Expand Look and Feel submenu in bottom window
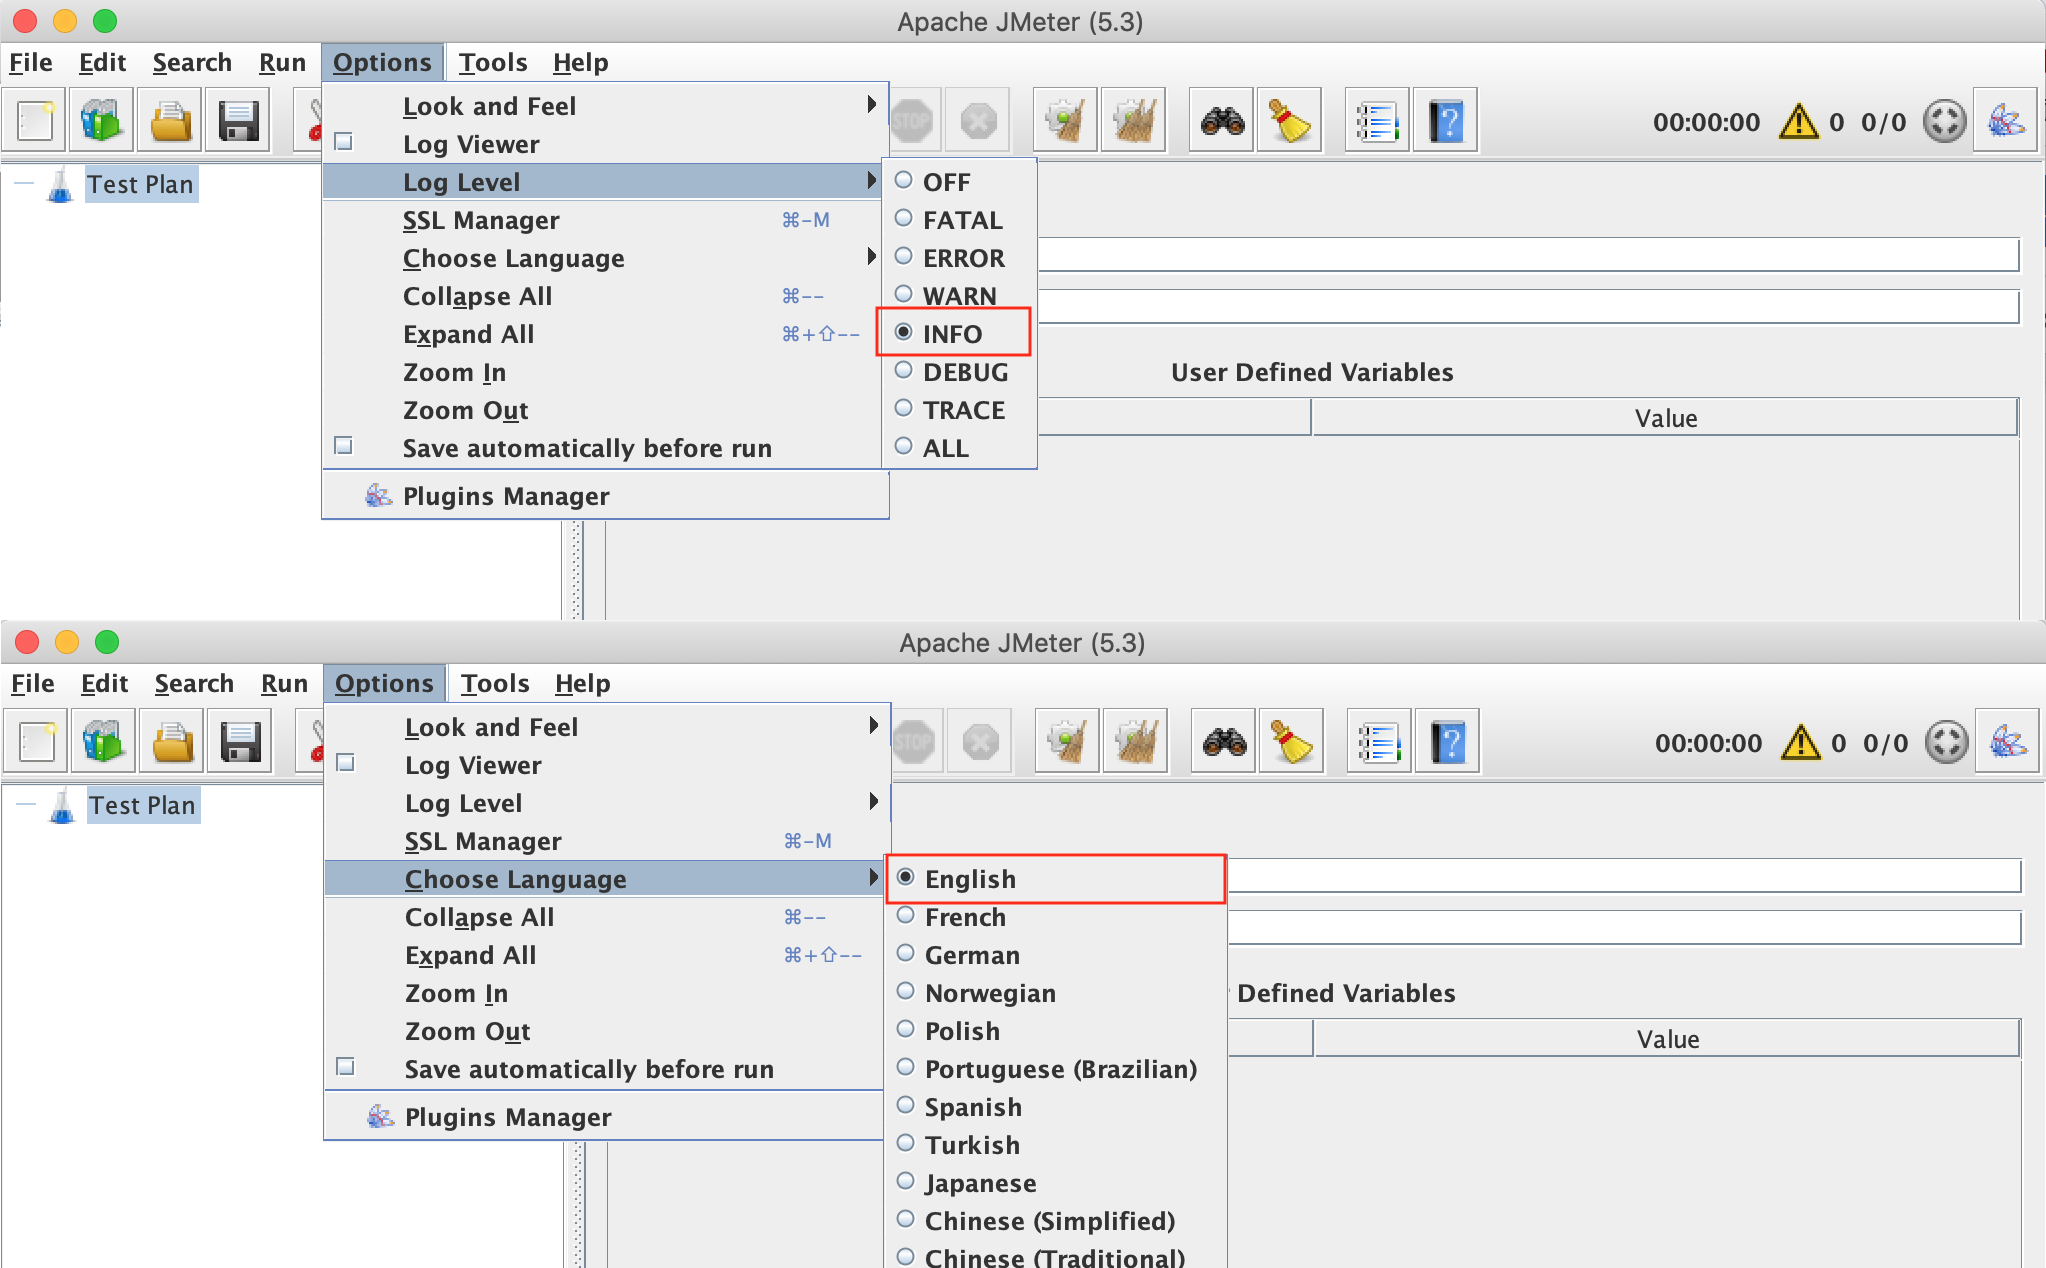The image size is (2046, 1268). [607, 727]
